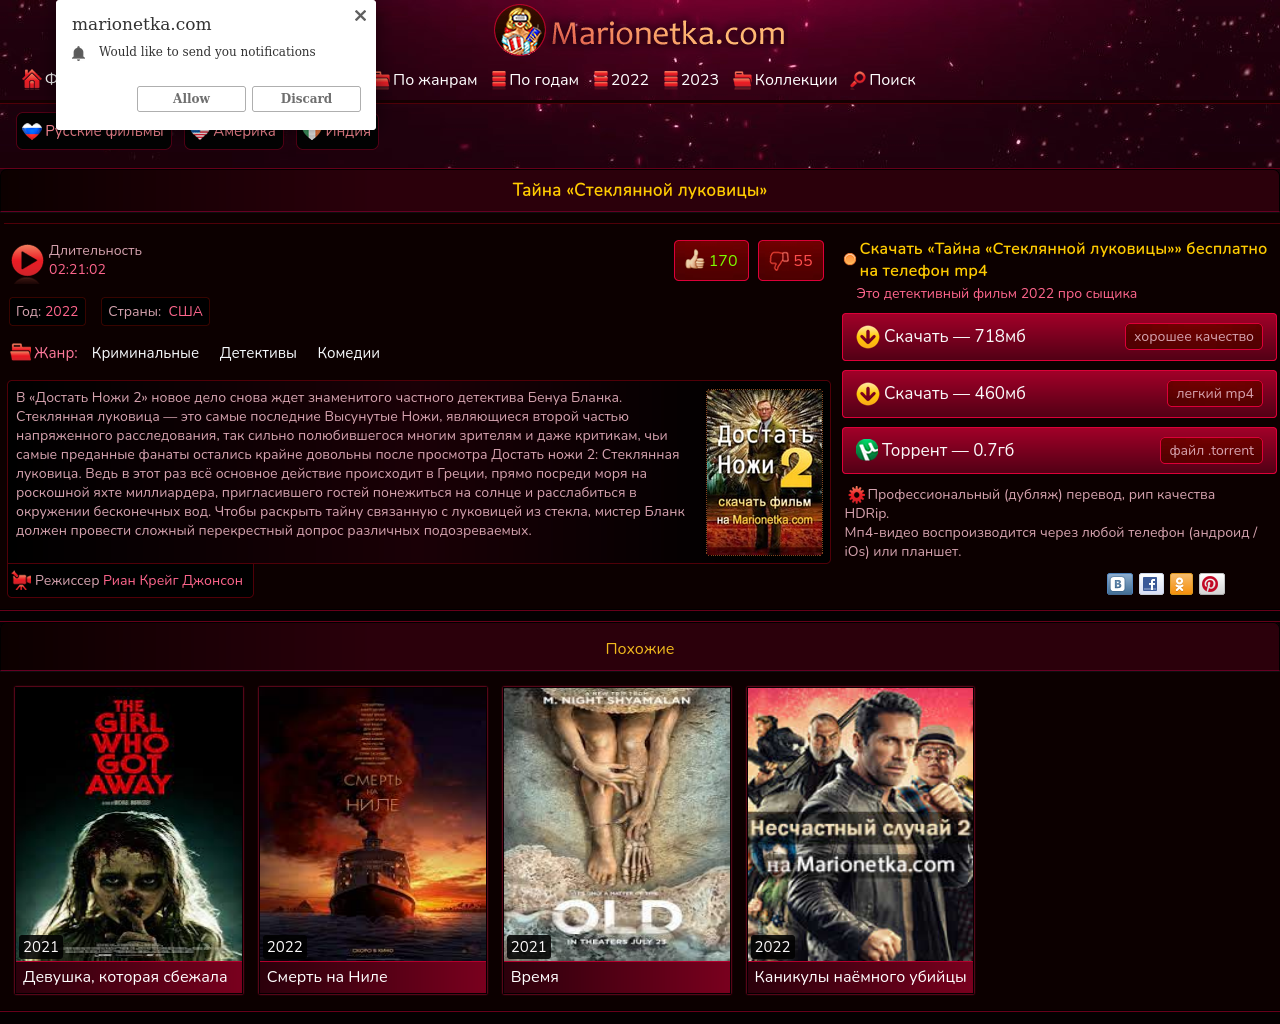Click the хорошее качество label
The width and height of the screenshot is (1280, 1024).
1193,337
